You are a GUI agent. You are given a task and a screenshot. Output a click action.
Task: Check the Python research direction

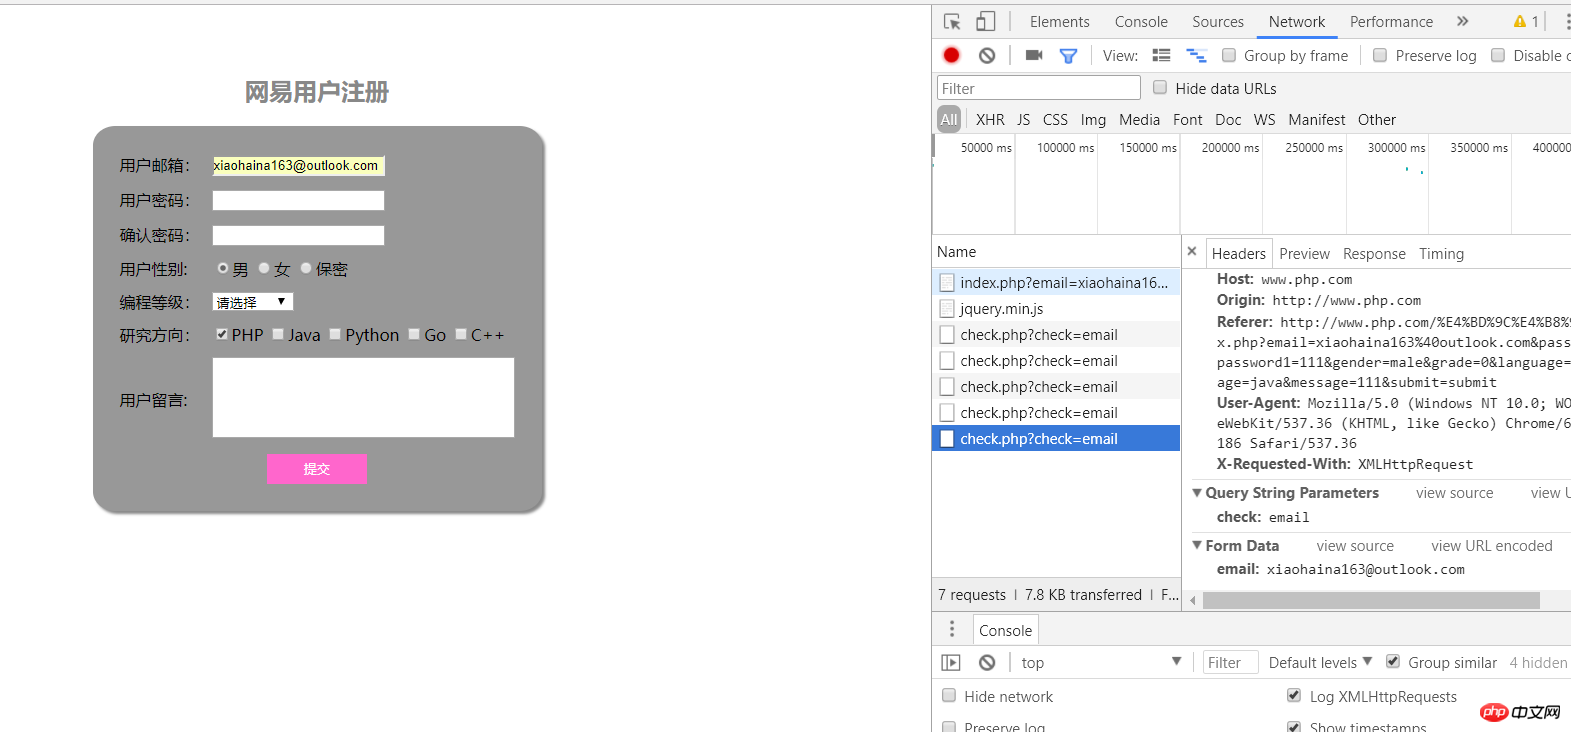coord(335,334)
